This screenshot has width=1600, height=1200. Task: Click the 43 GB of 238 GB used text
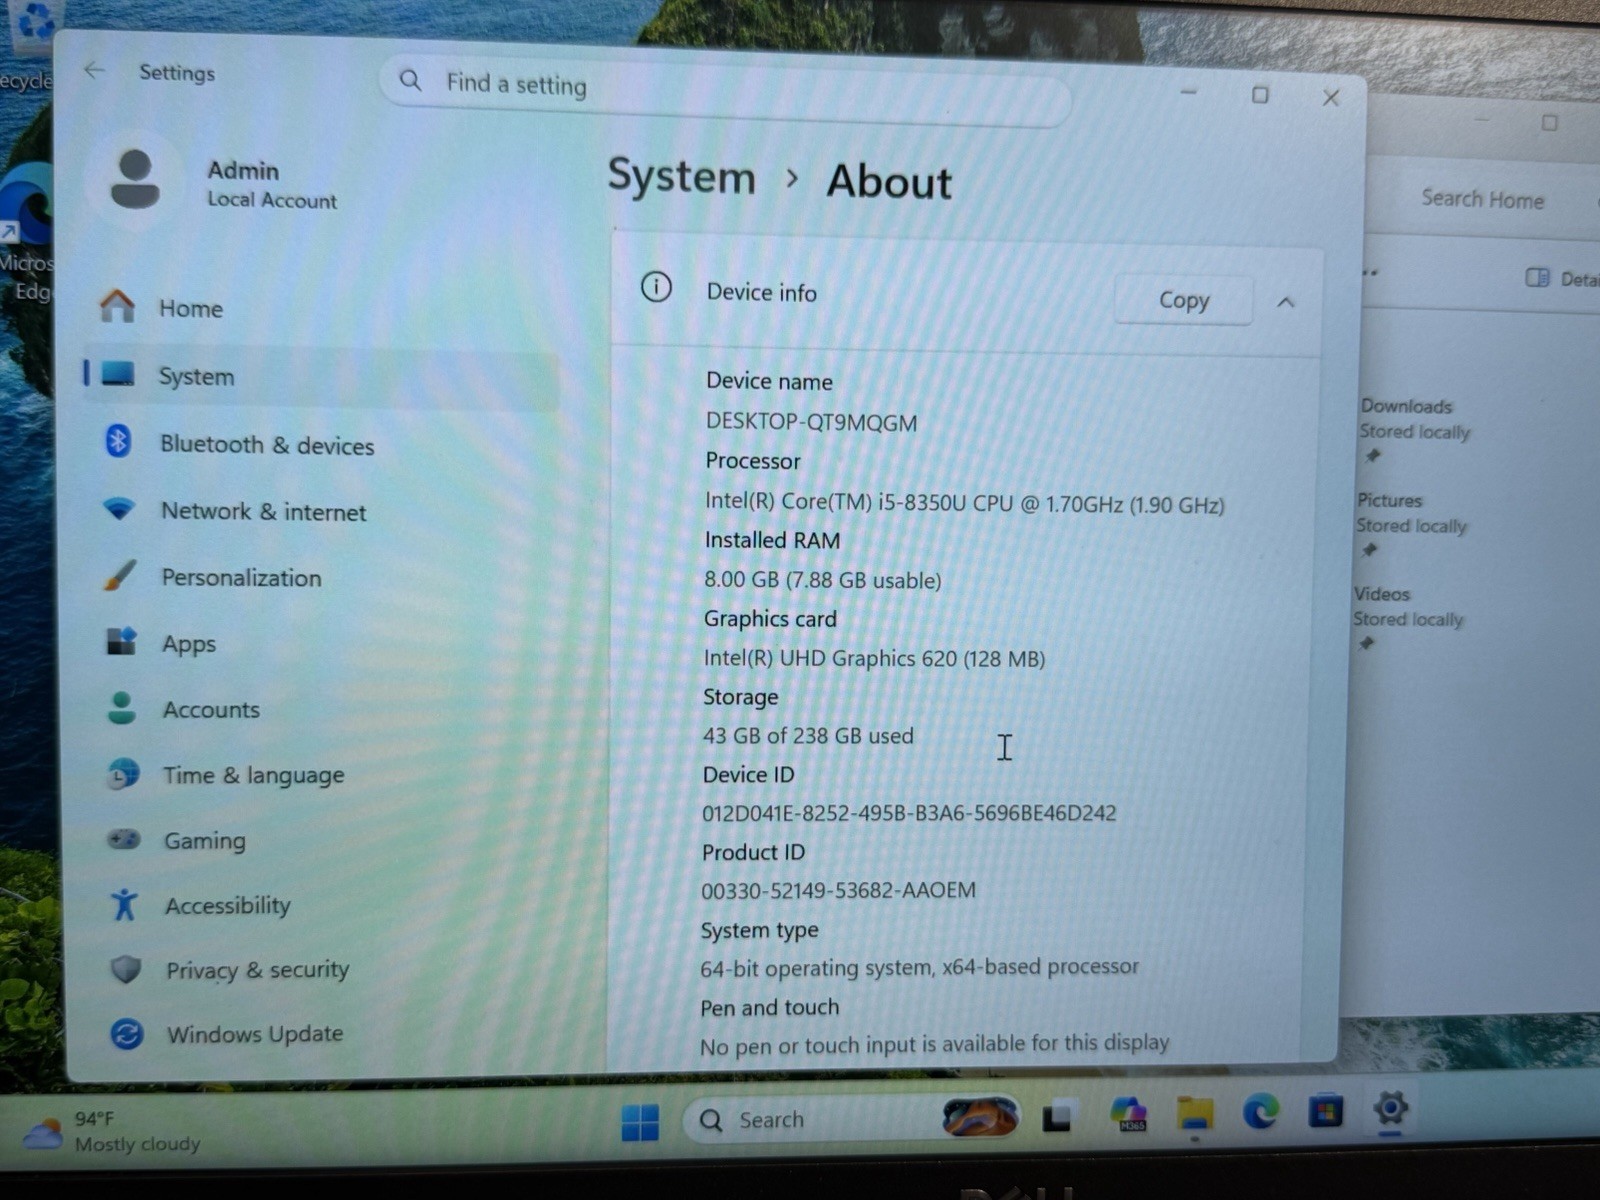coord(808,736)
